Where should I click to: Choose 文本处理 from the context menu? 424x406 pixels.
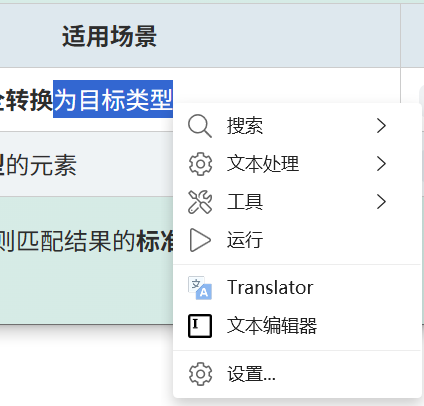297,164
